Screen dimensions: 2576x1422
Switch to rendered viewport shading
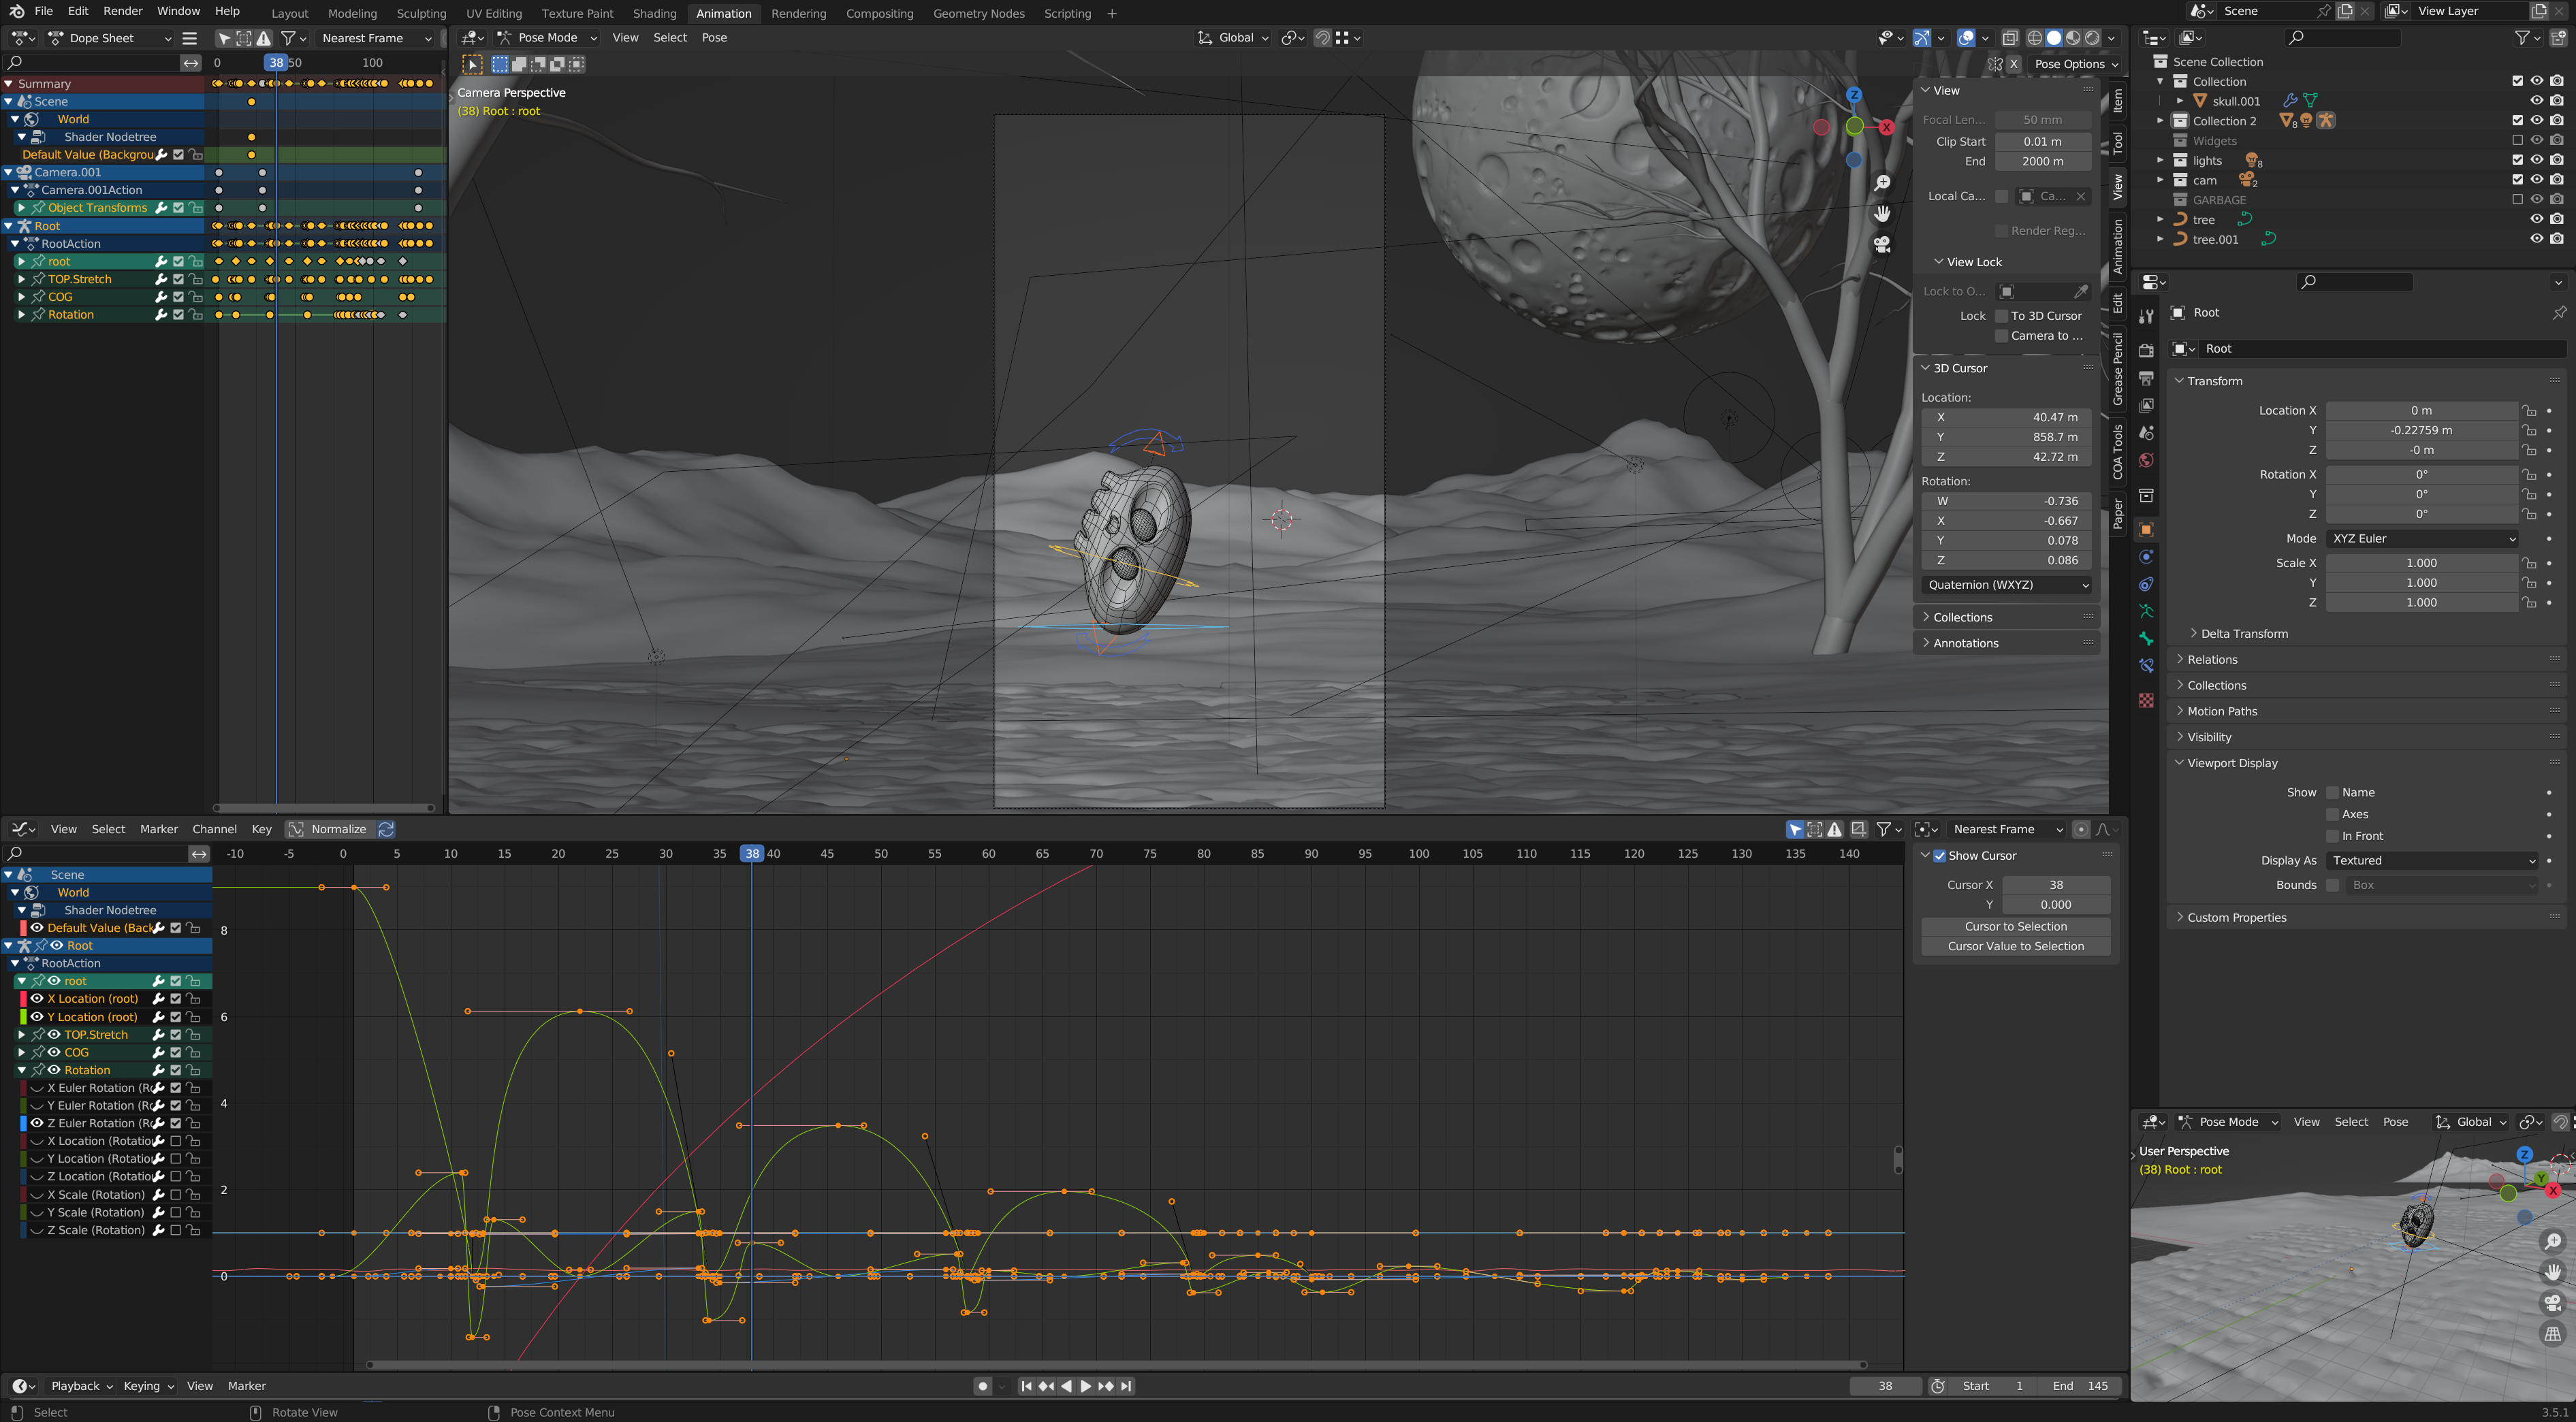tap(2092, 38)
